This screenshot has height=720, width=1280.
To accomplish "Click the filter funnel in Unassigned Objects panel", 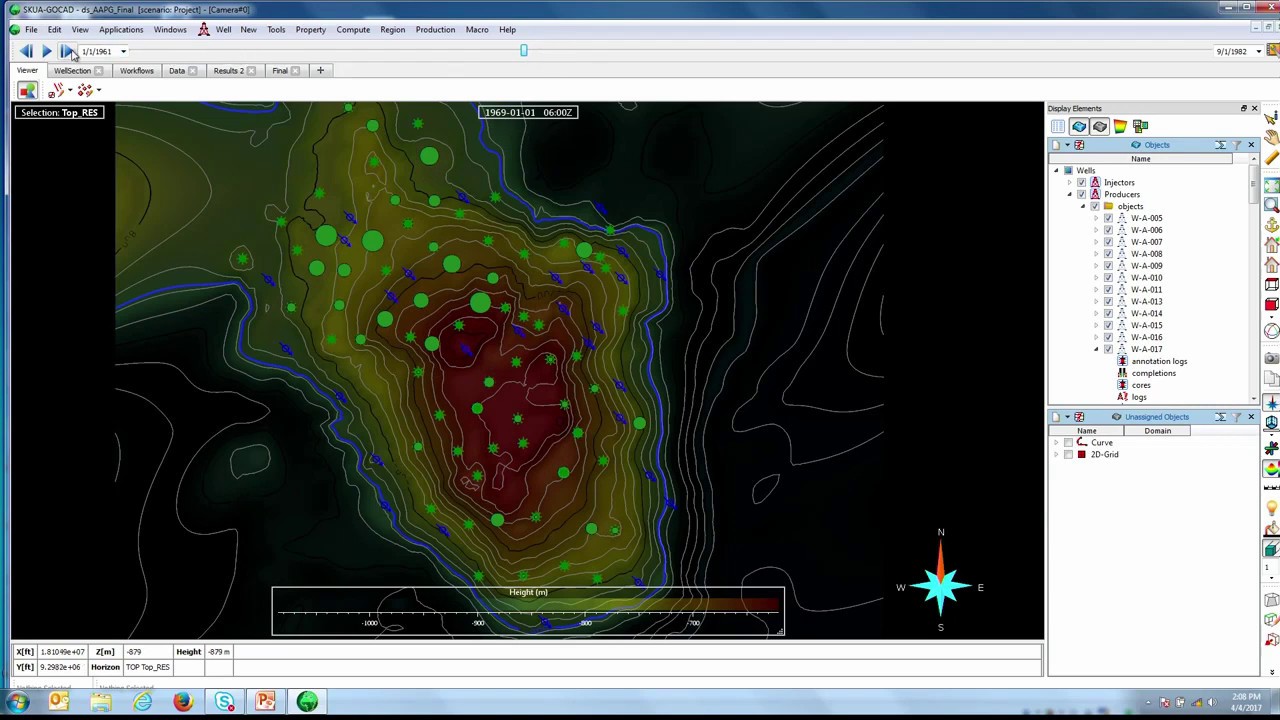I will 1238,417.
